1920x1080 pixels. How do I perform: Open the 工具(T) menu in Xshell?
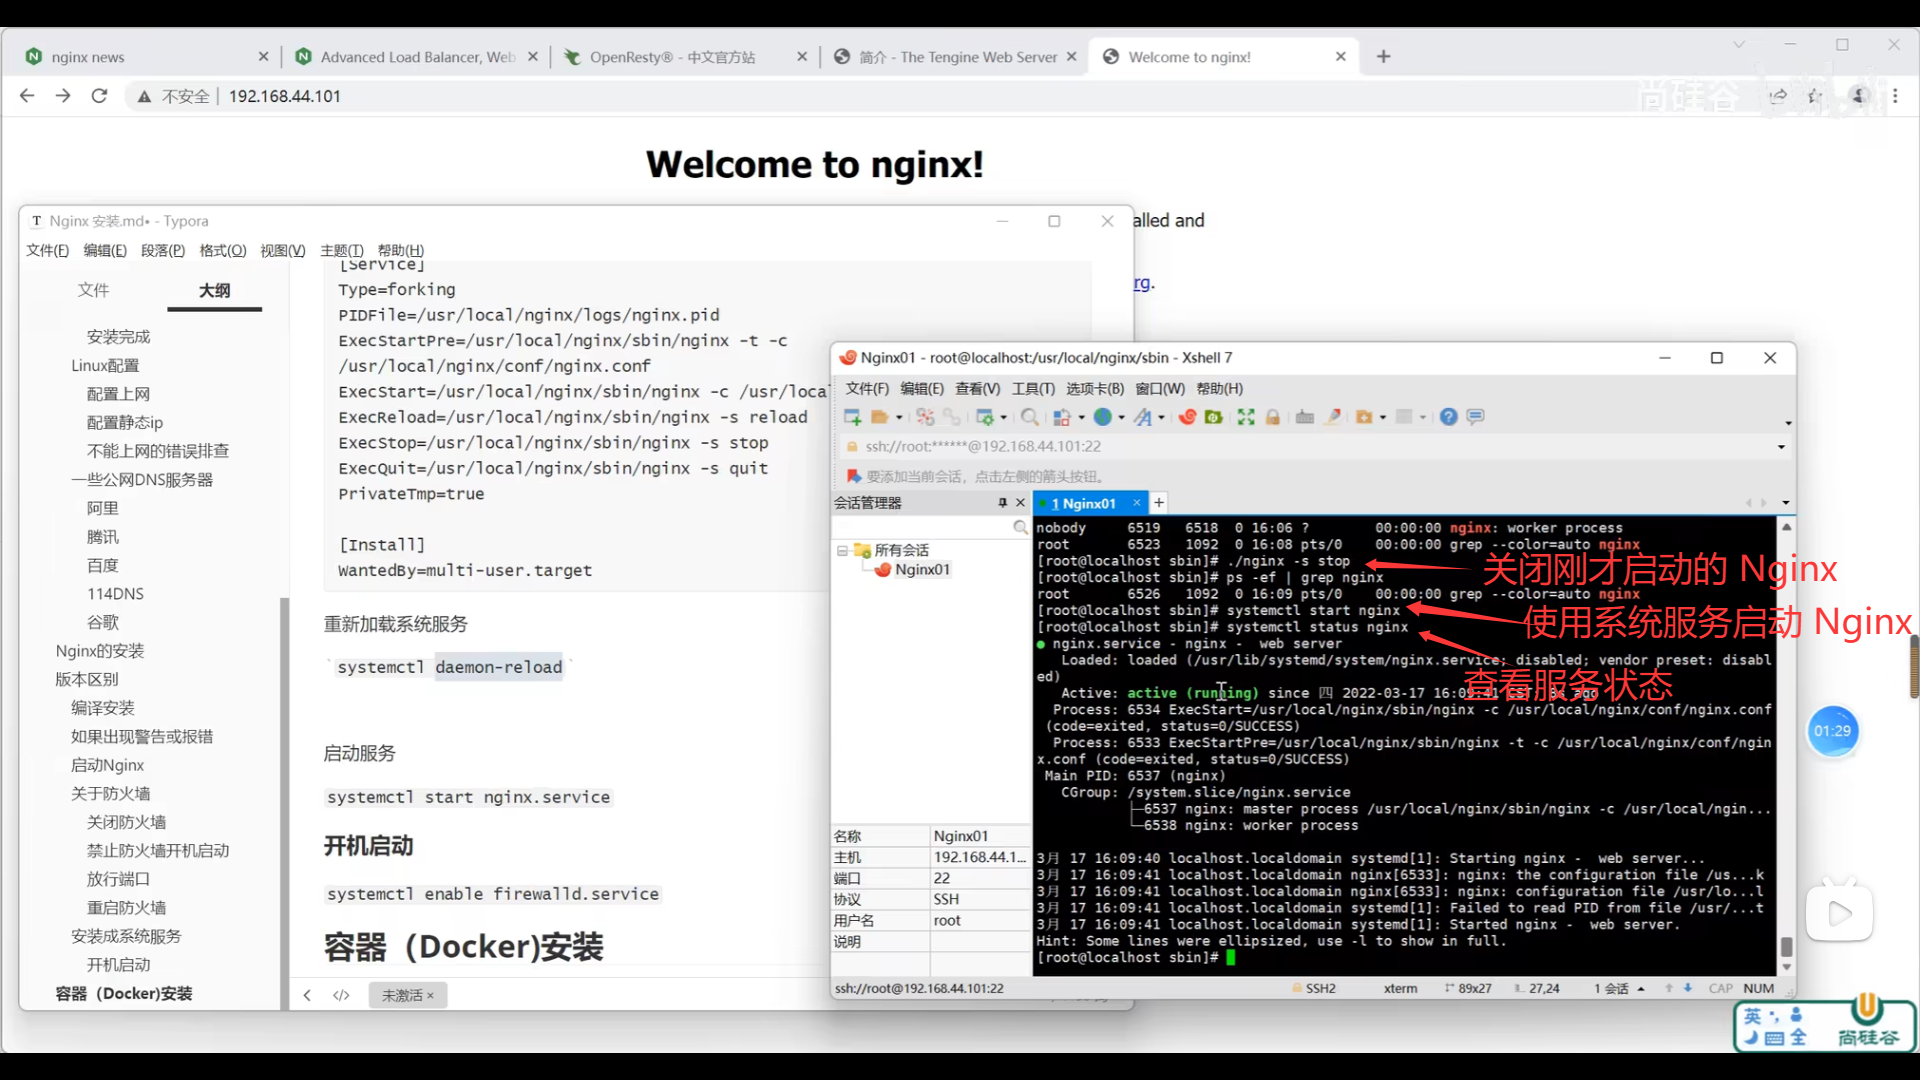point(1033,388)
